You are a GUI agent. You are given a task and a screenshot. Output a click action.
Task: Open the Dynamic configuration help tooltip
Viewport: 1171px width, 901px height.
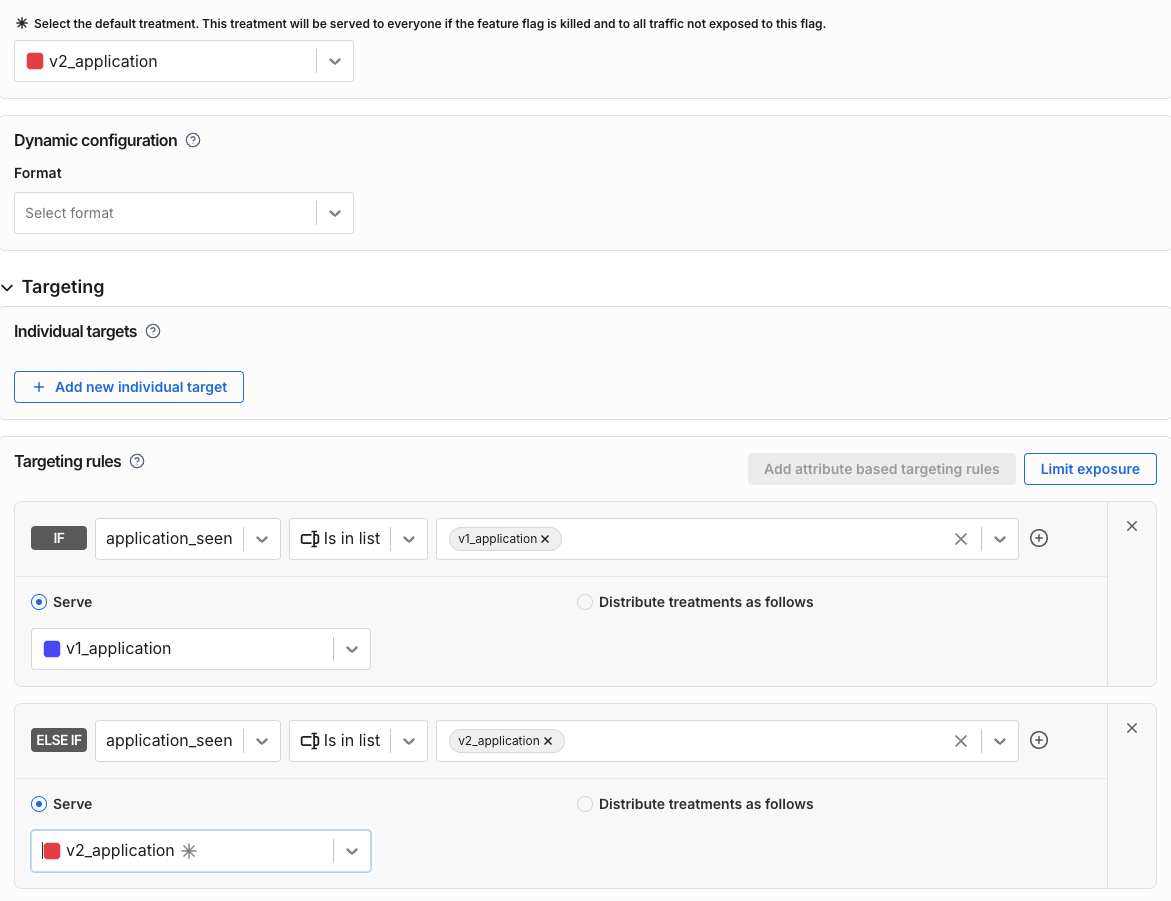point(192,140)
